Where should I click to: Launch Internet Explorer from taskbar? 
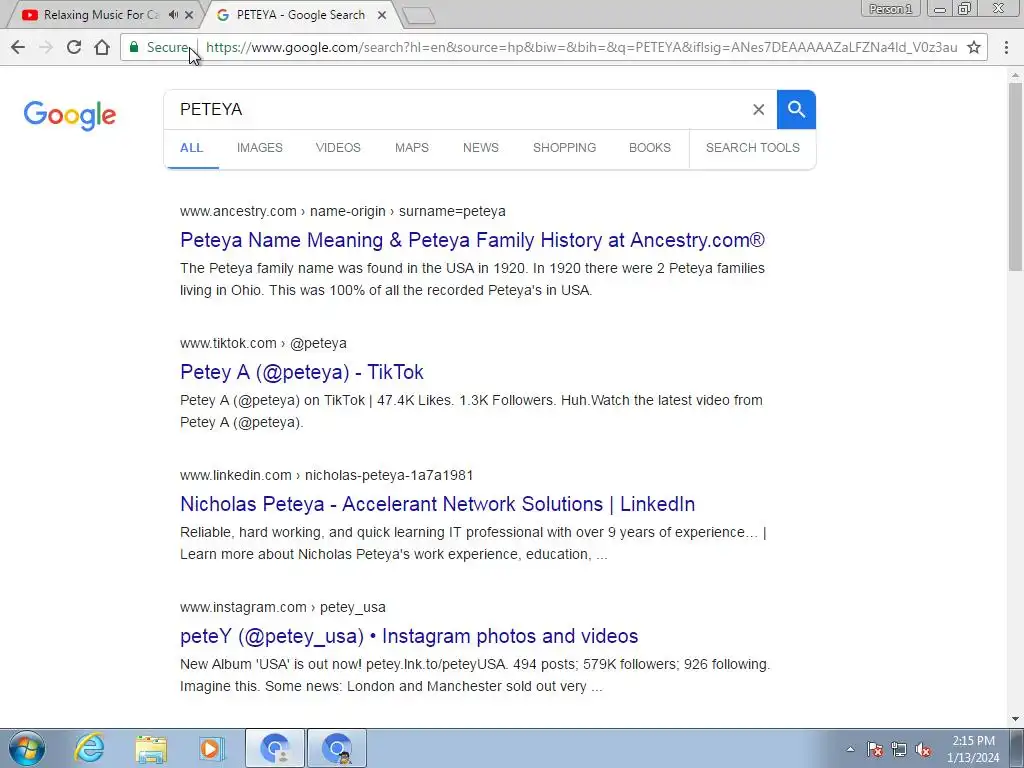(x=89, y=748)
